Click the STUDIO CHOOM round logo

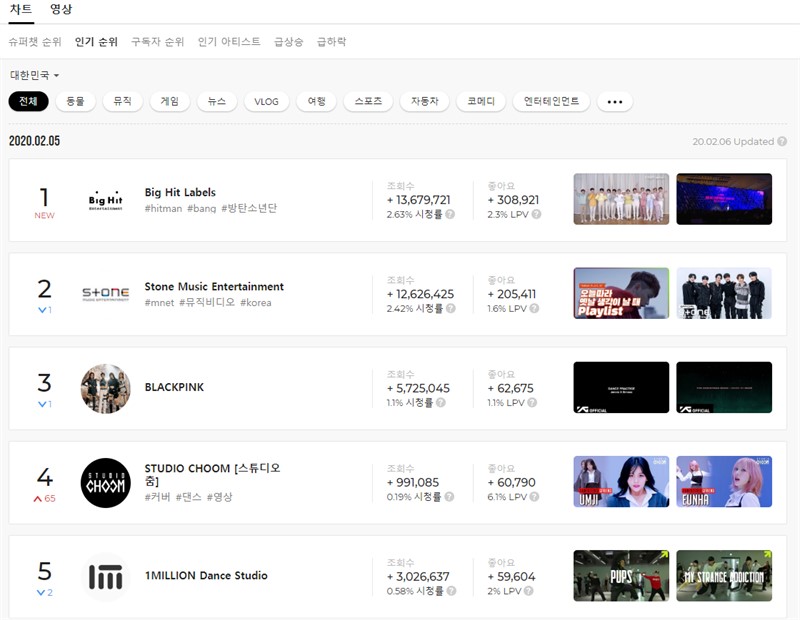(105, 482)
